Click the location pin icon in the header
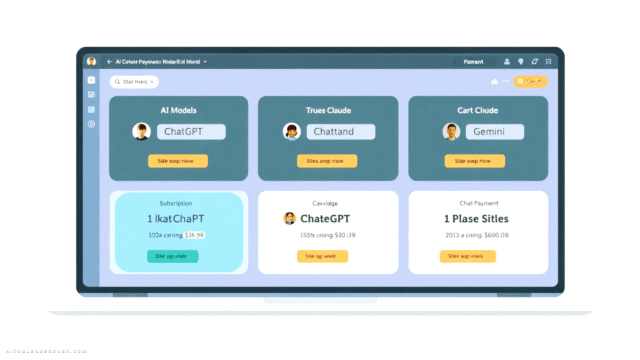 click(x=521, y=62)
